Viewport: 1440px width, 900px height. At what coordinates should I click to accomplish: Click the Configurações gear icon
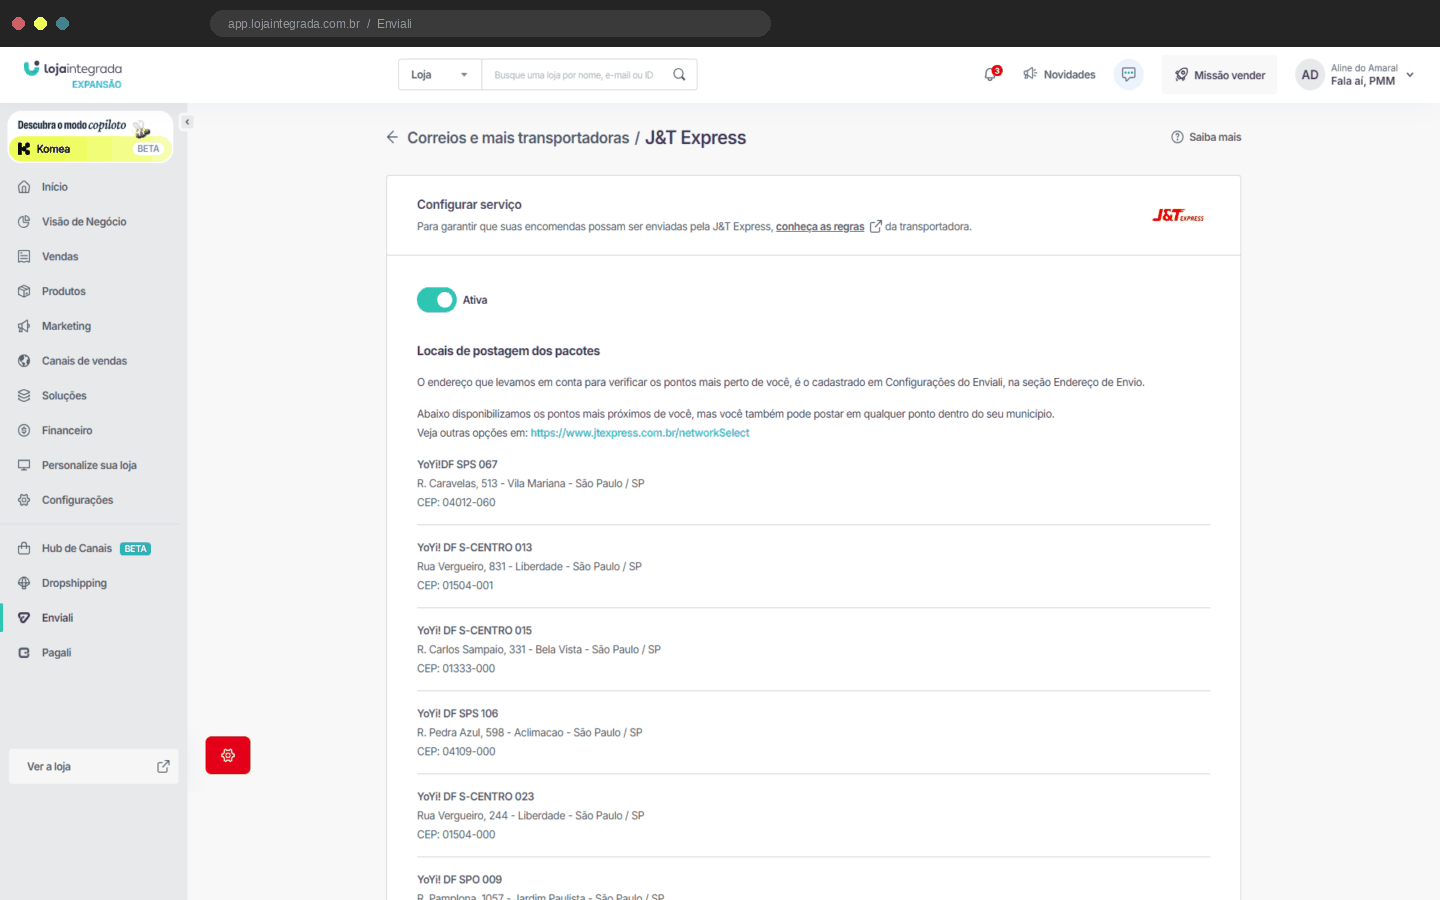[x=24, y=500]
